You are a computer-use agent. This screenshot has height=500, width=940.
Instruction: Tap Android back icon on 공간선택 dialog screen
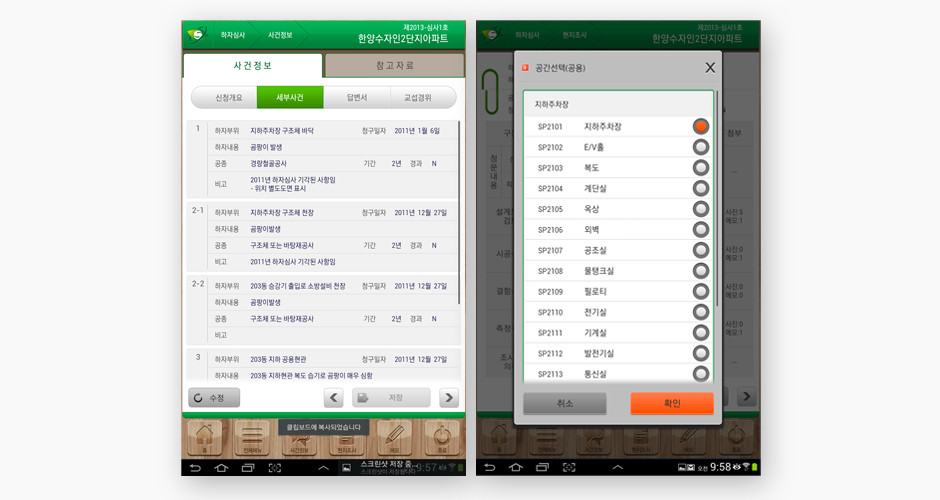point(490,467)
